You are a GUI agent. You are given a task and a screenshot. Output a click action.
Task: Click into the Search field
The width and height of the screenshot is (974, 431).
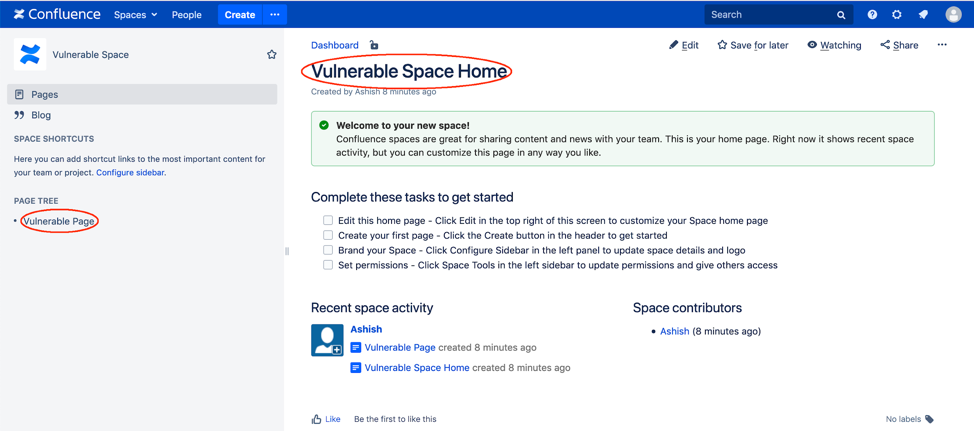tap(770, 15)
